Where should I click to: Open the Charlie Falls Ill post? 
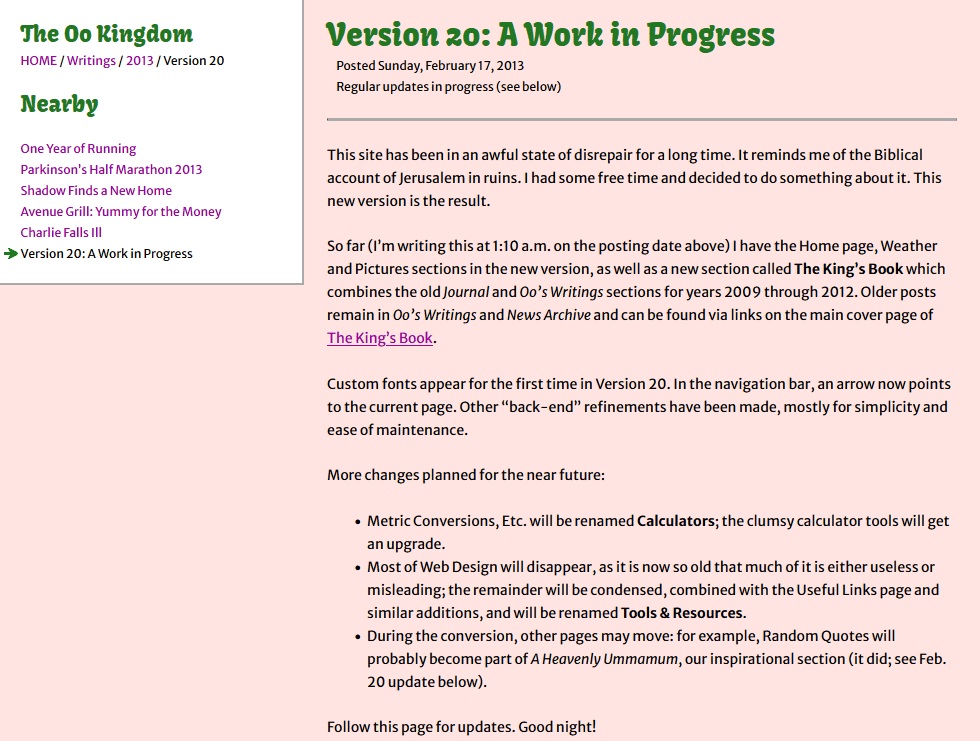pos(61,233)
